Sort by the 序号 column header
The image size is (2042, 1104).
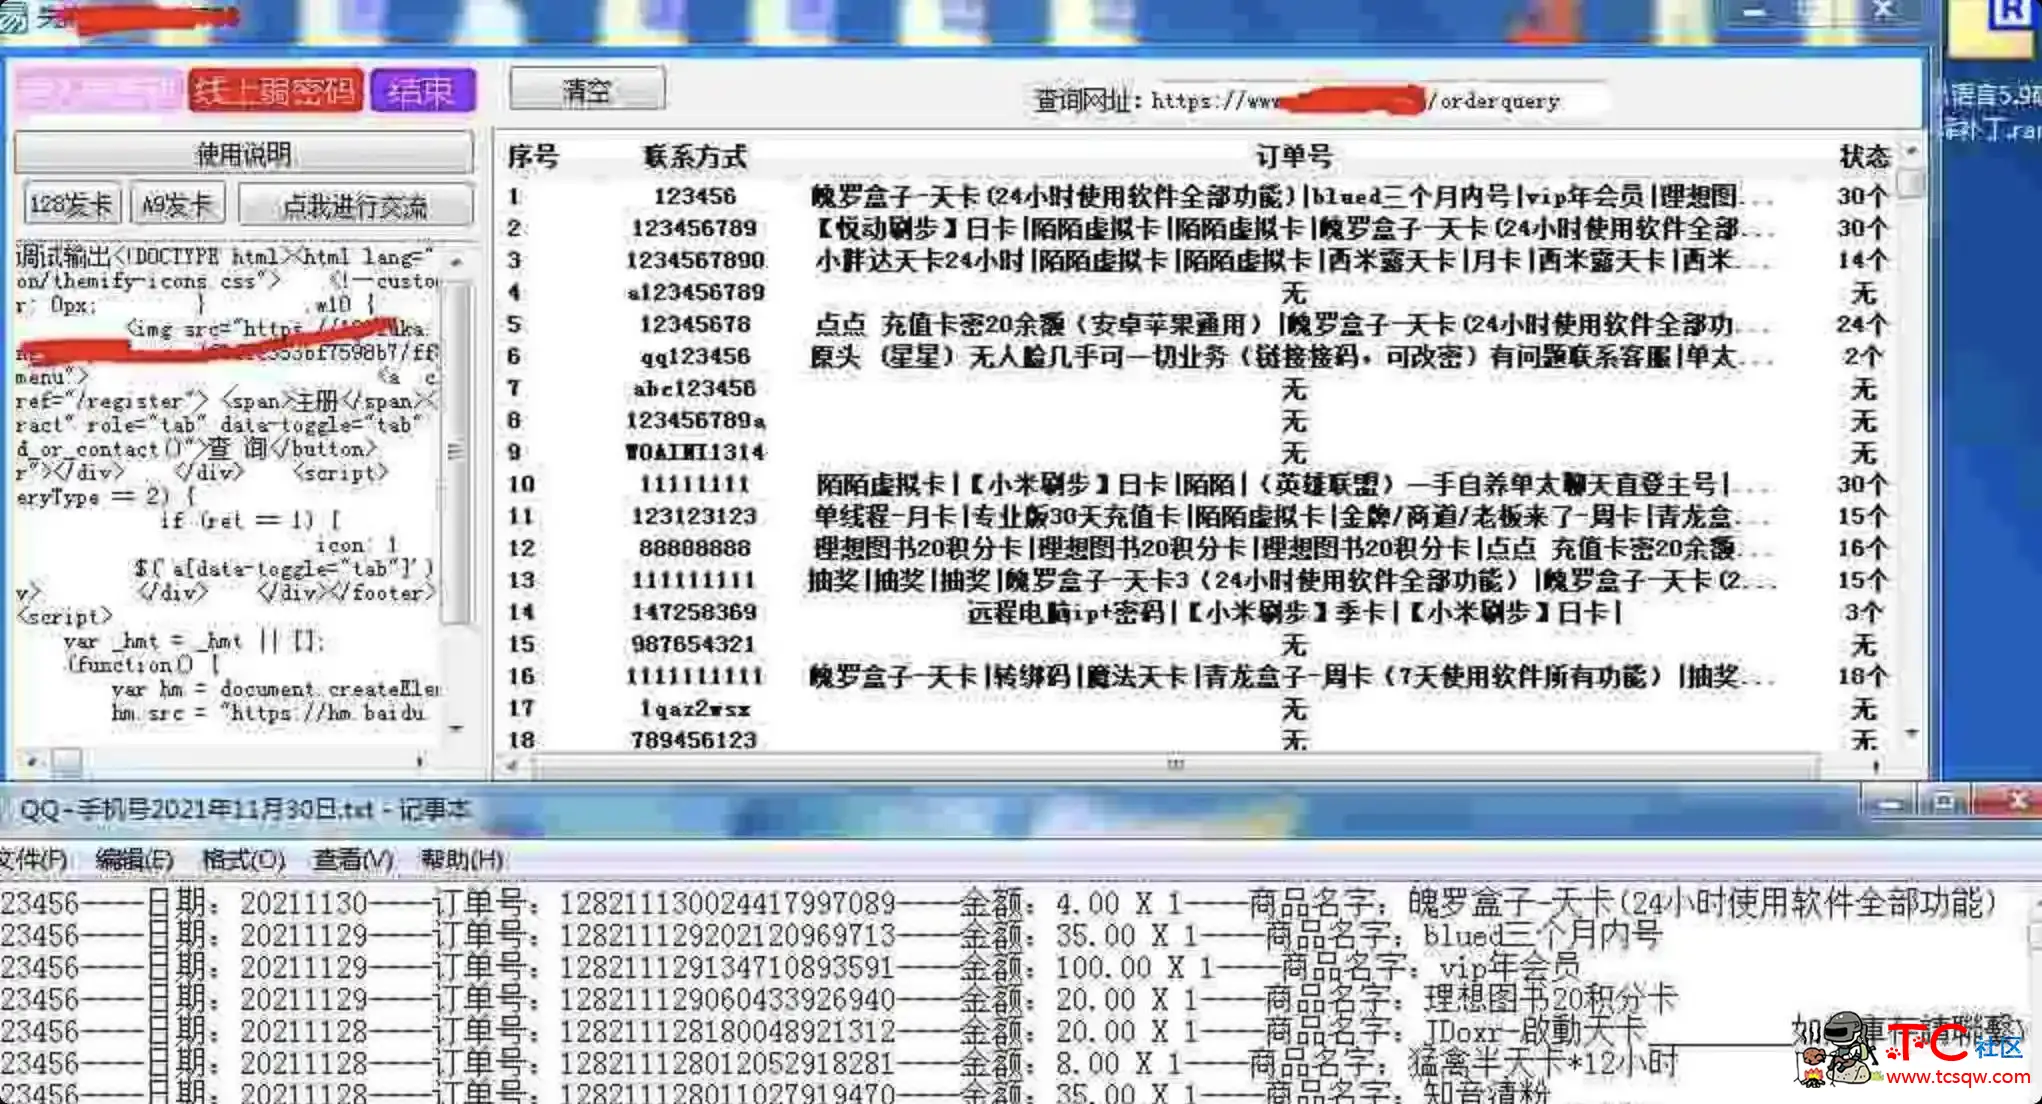[533, 156]
